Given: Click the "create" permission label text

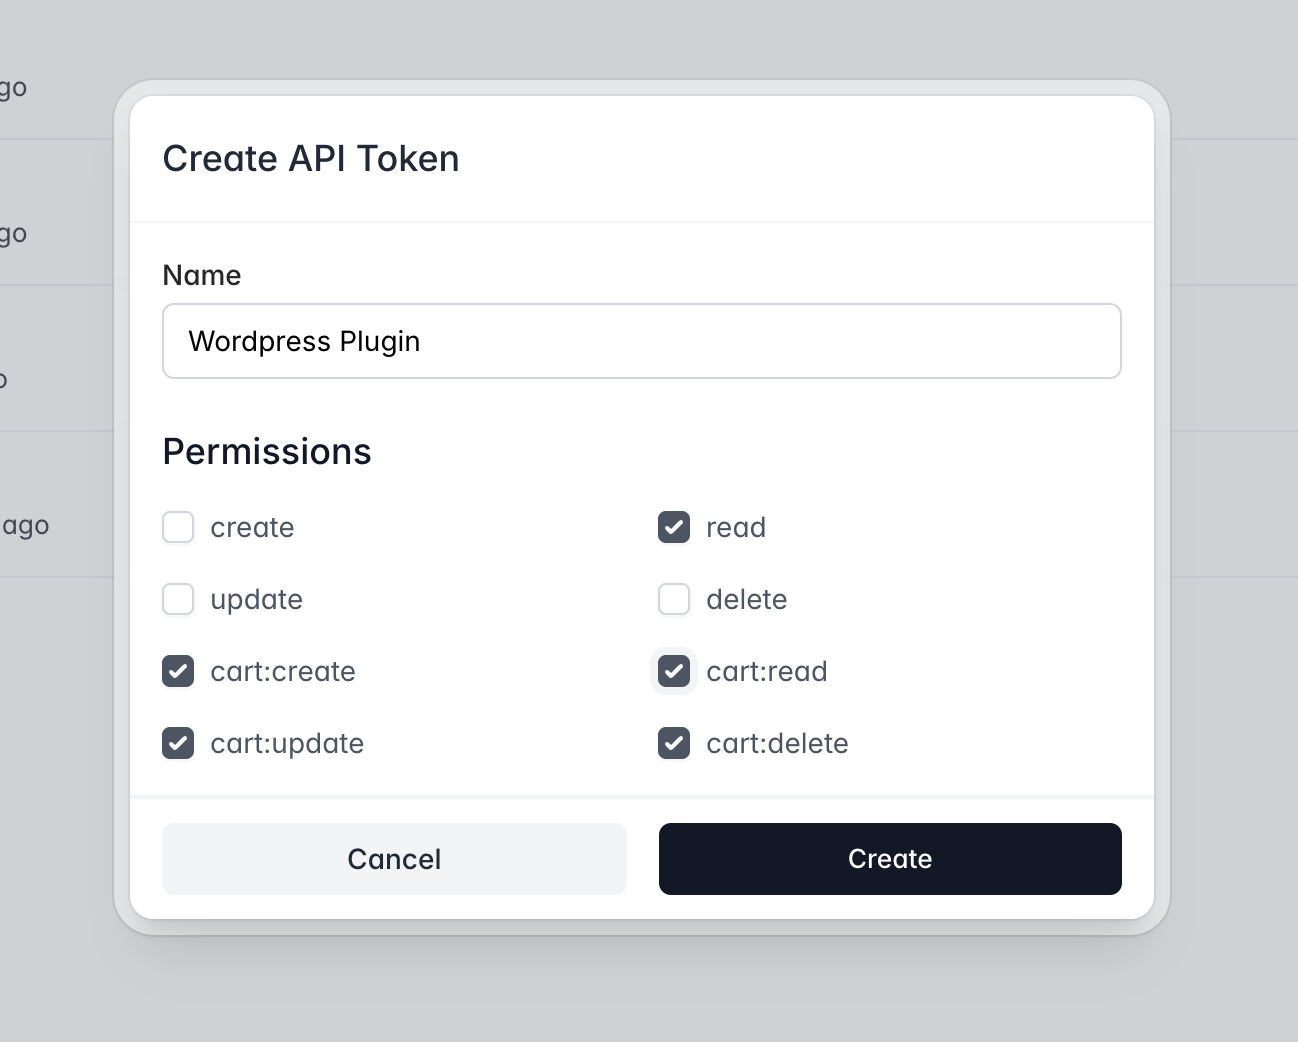Looking at the screenshot, I should [x=252, y=527].
